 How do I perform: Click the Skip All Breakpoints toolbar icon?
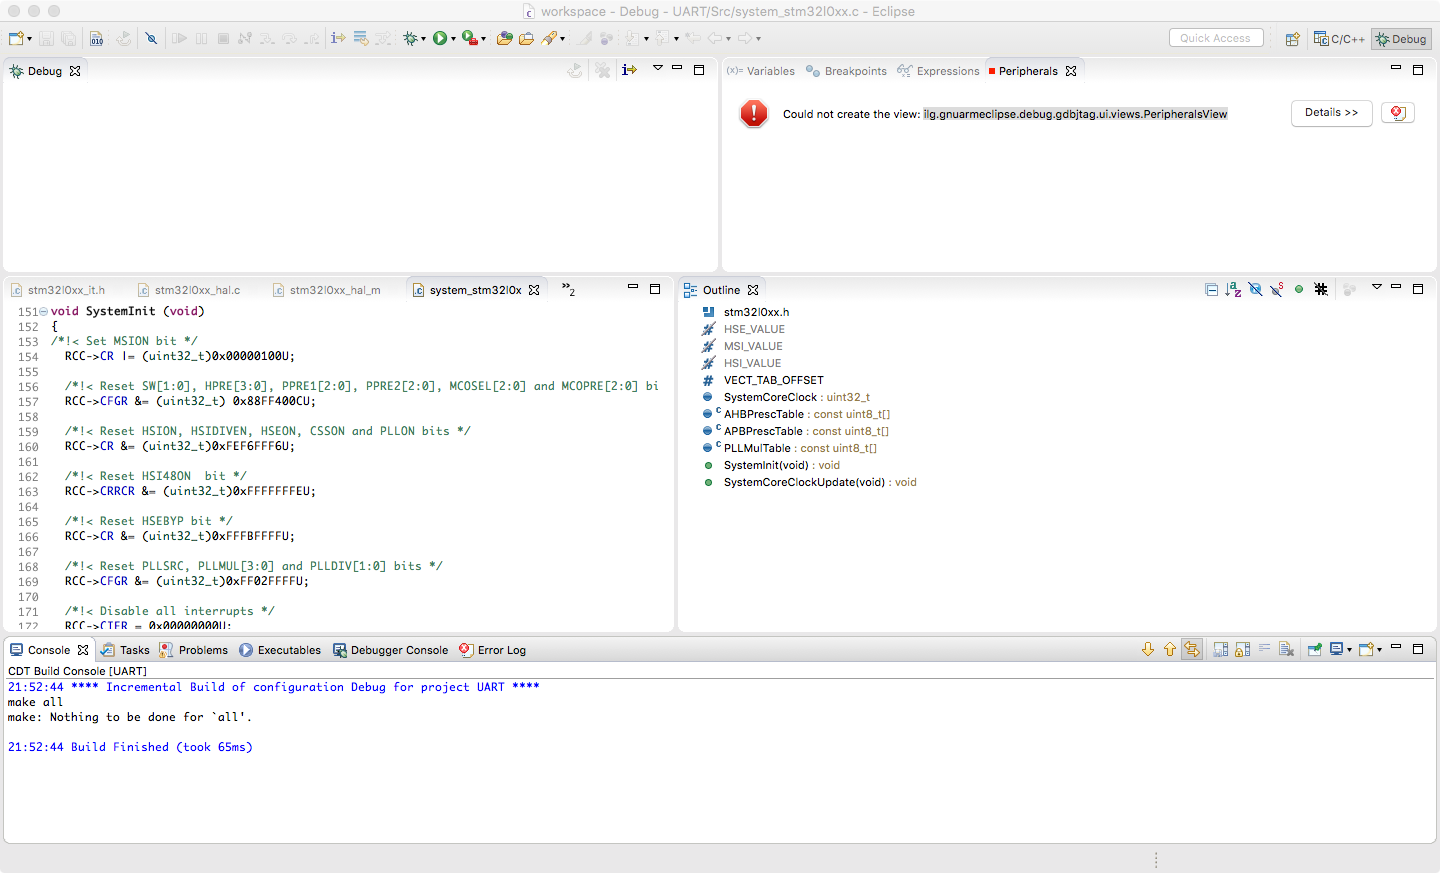tap(151, 39)
